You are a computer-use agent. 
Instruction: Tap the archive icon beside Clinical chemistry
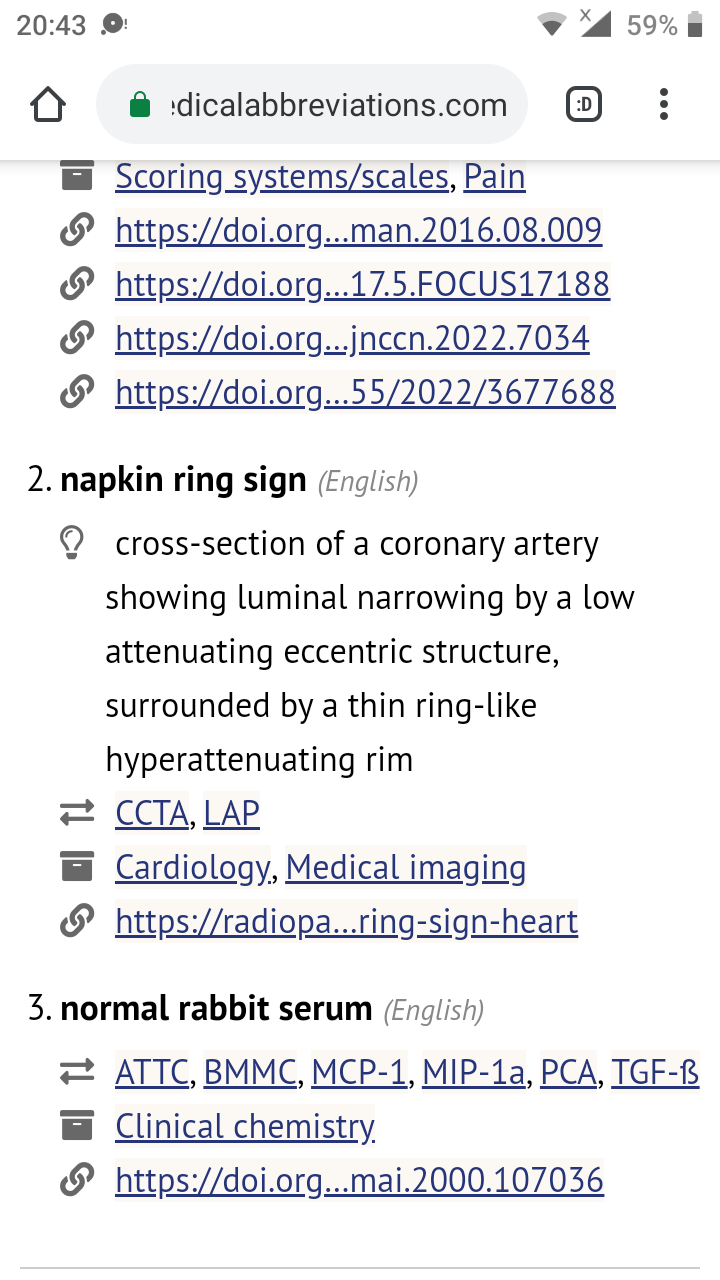pyautogui.click(x=76, y=1126)
